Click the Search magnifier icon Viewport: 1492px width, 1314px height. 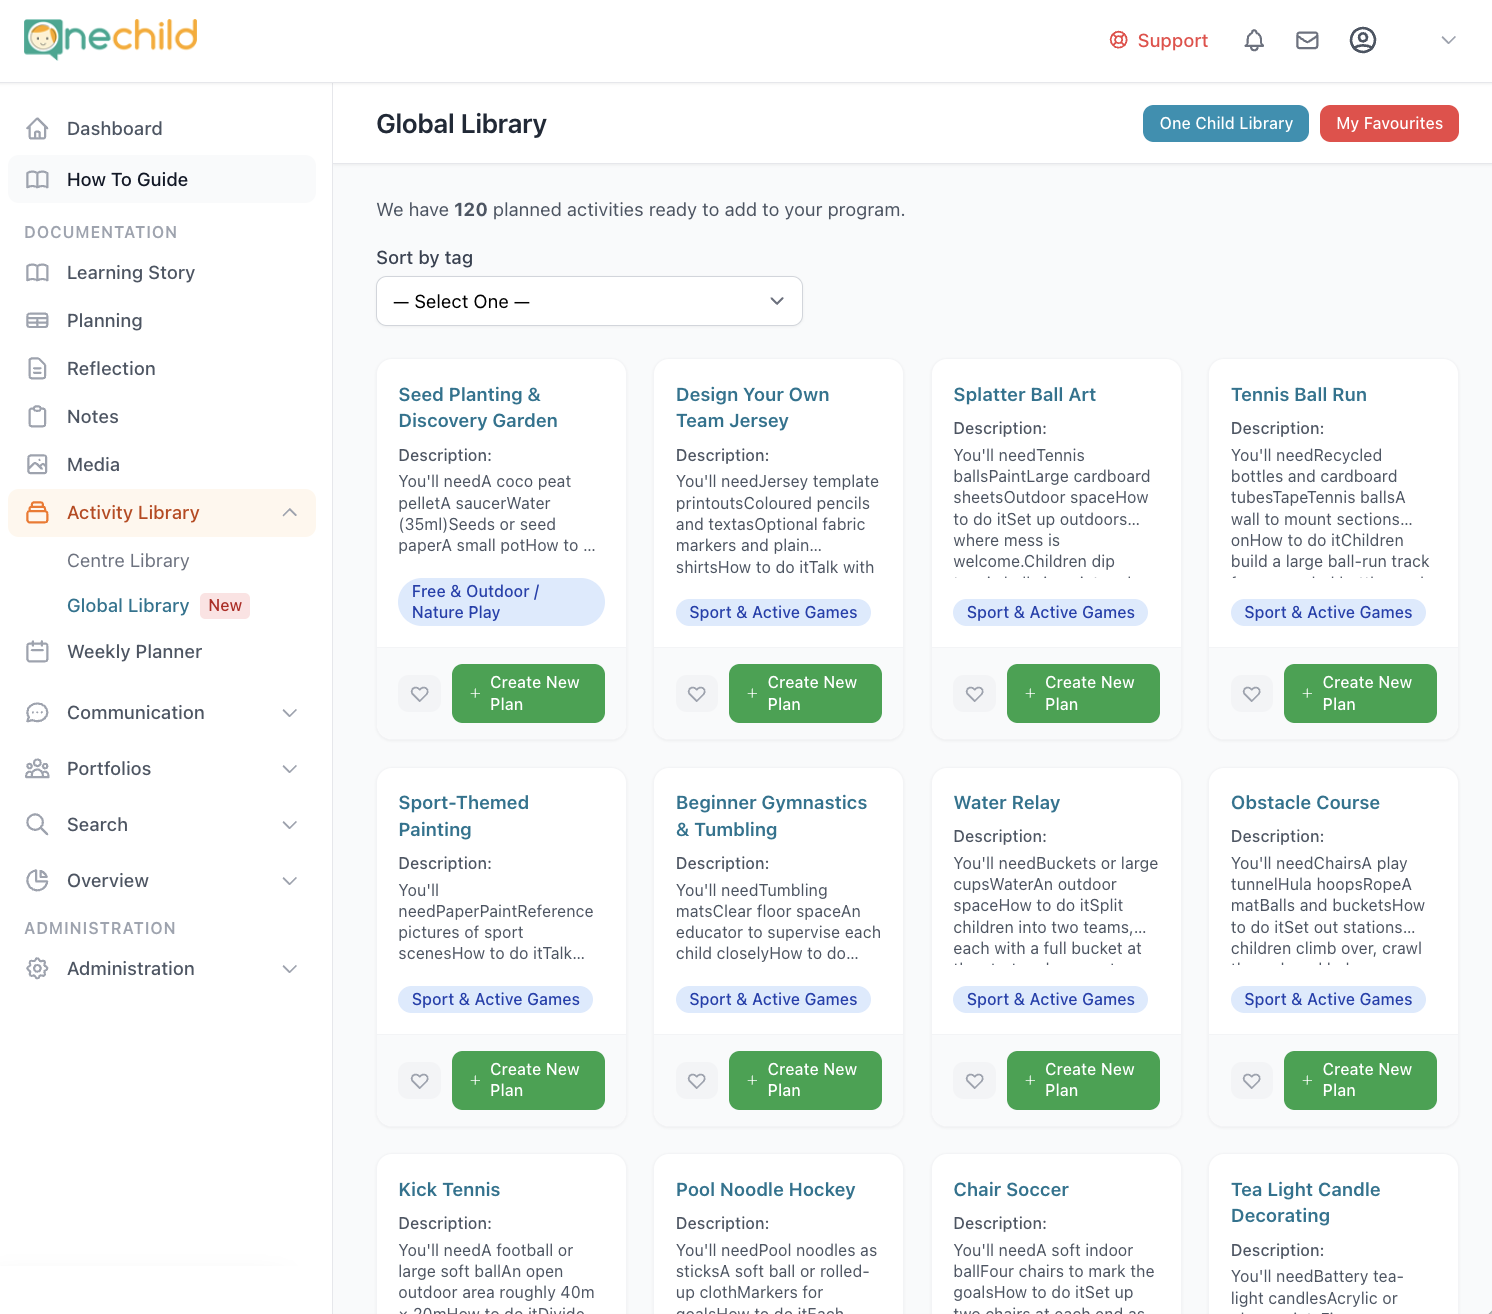pos(37,824)
